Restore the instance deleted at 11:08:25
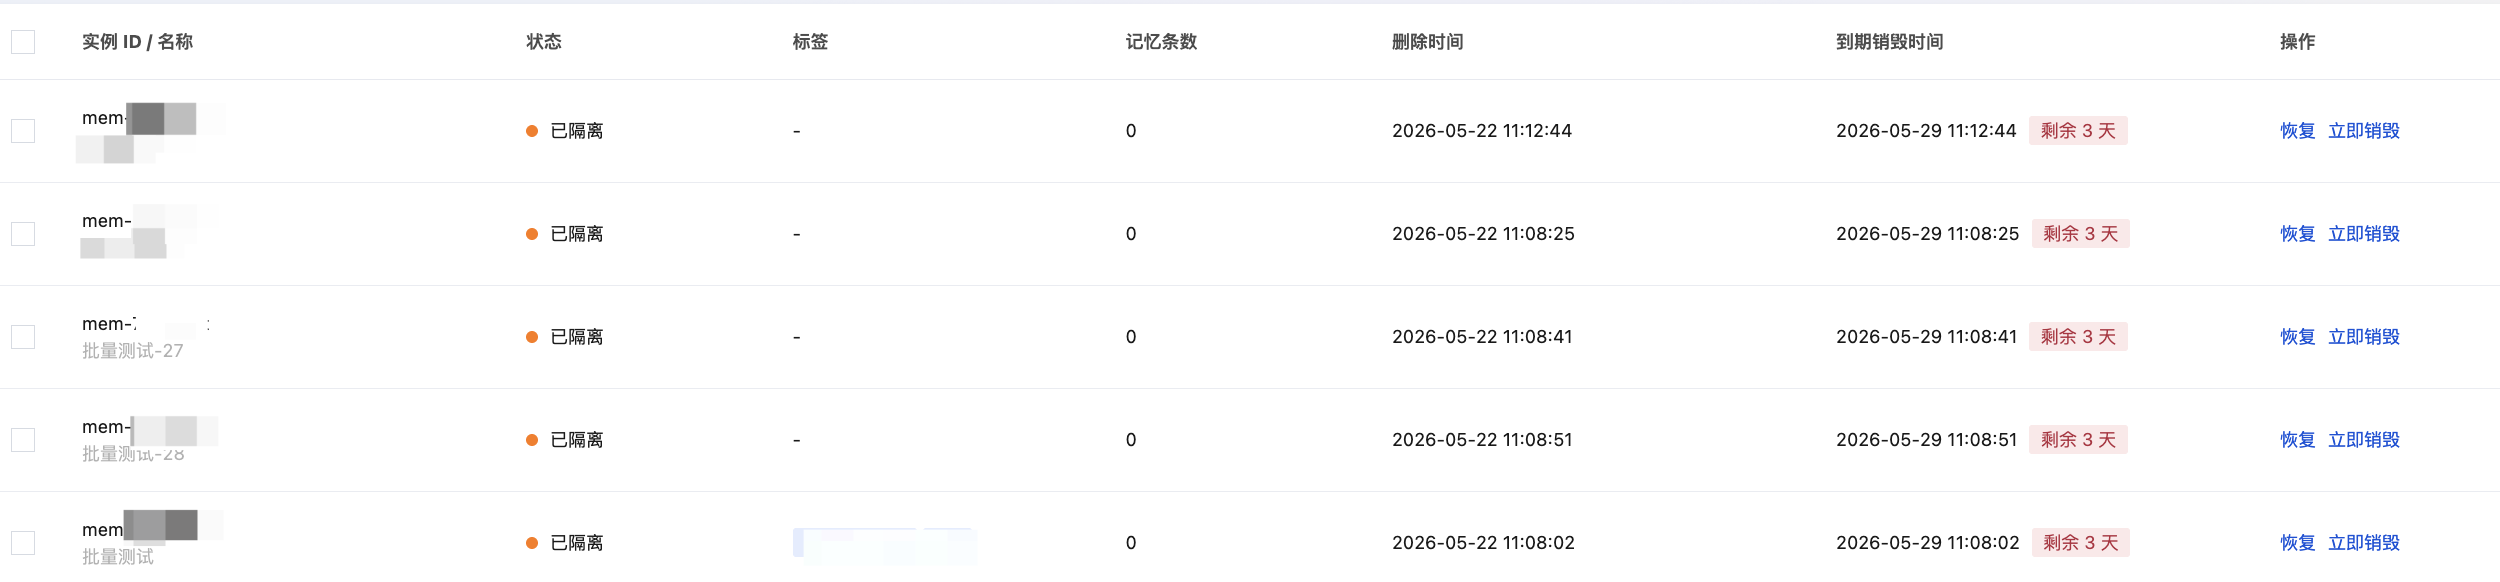 2297,234
